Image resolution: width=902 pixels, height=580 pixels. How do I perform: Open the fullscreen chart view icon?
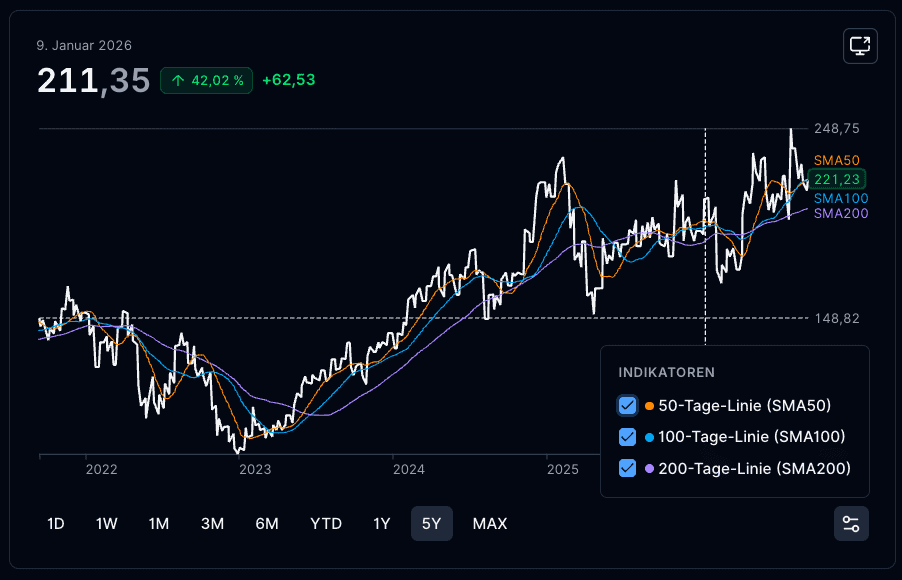860,45
